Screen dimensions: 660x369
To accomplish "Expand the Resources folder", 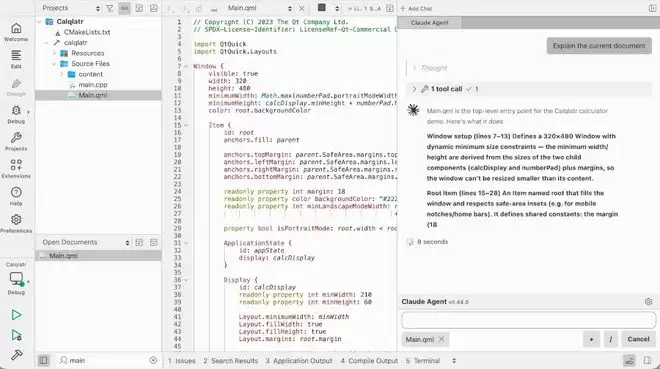I will point(54,53).
